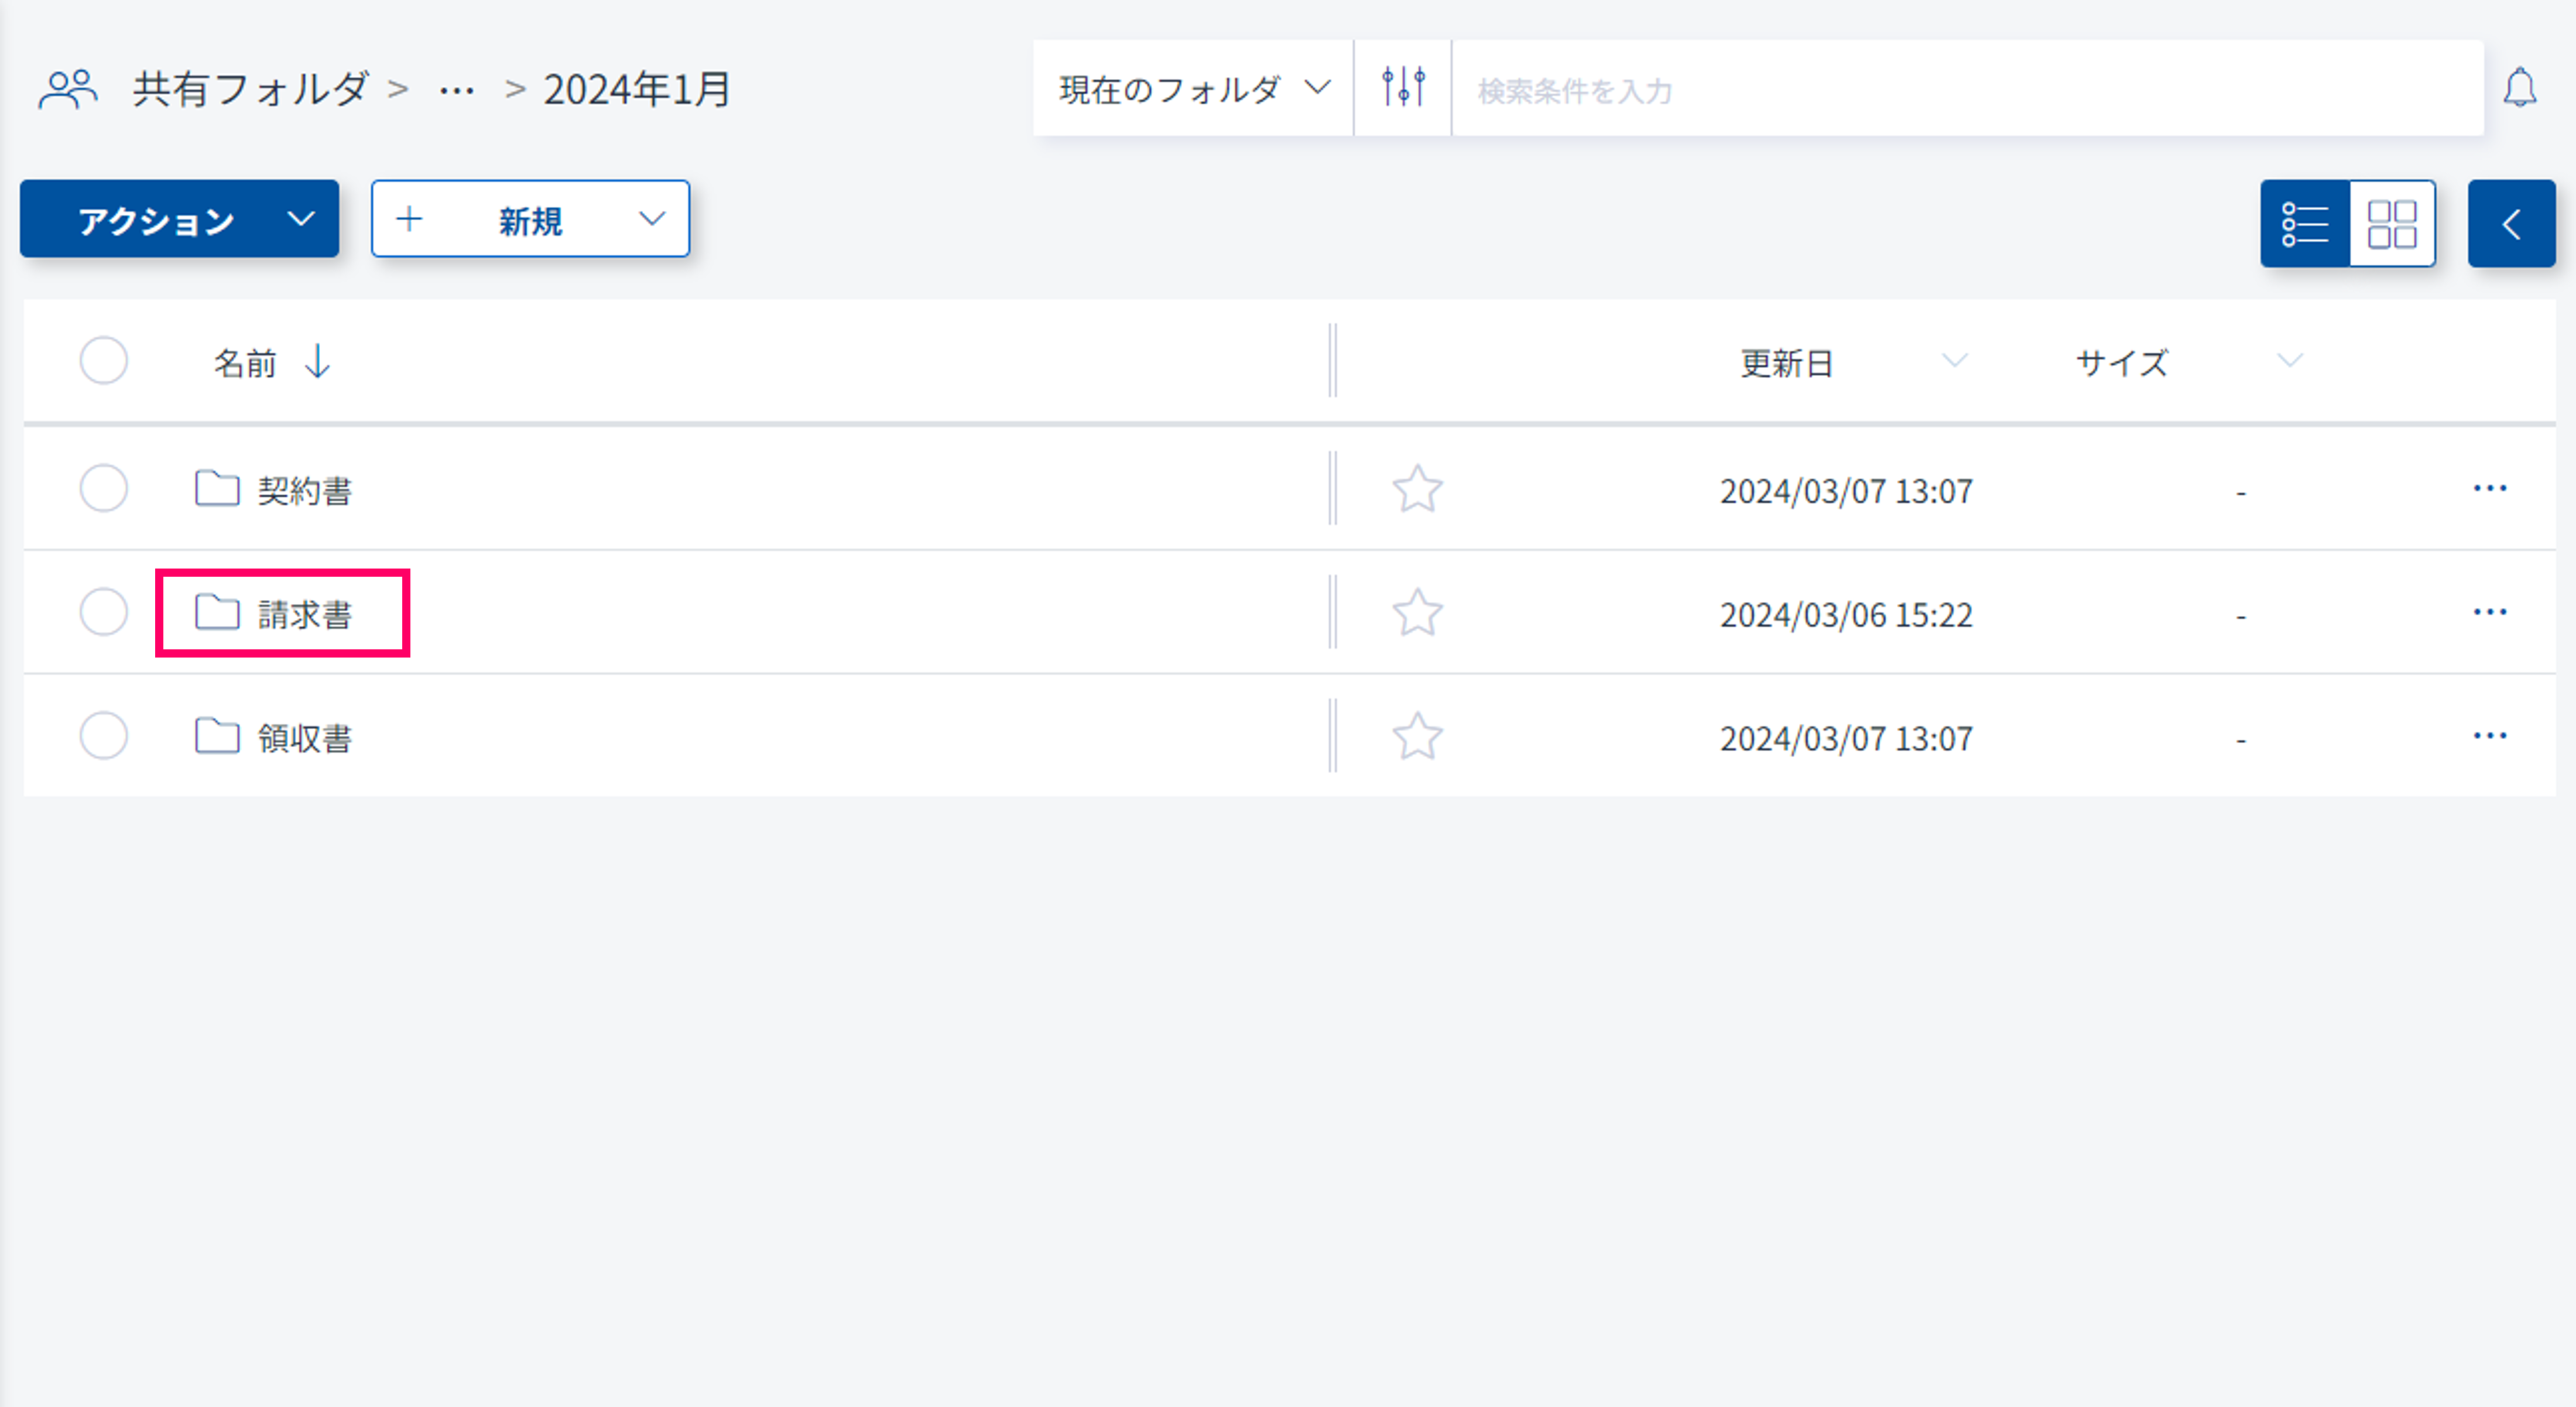Open more options for 契約書 folder
Screen dimensions: 2576x1407
coord(2489,489)
